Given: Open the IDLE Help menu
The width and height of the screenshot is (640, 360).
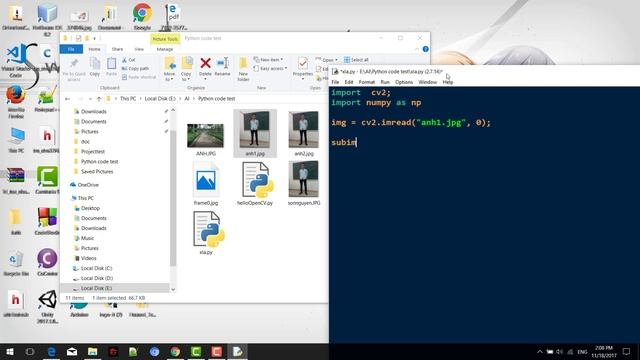Looking at the screenshot, I should pyautogui.click(x=448, y=82).
